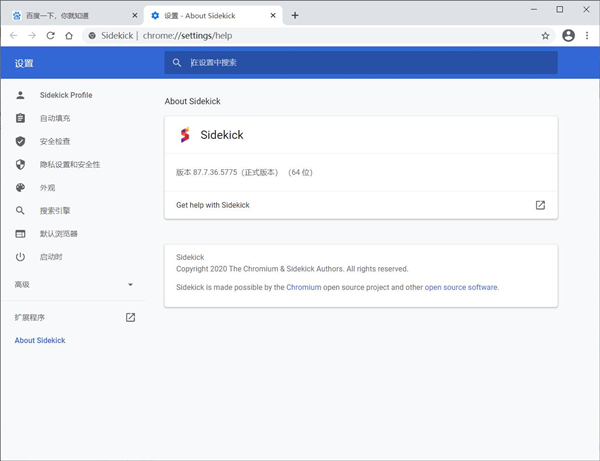Open the 搜索引擎 settings section
Screen dimensions: 600x461
point(55,211)
